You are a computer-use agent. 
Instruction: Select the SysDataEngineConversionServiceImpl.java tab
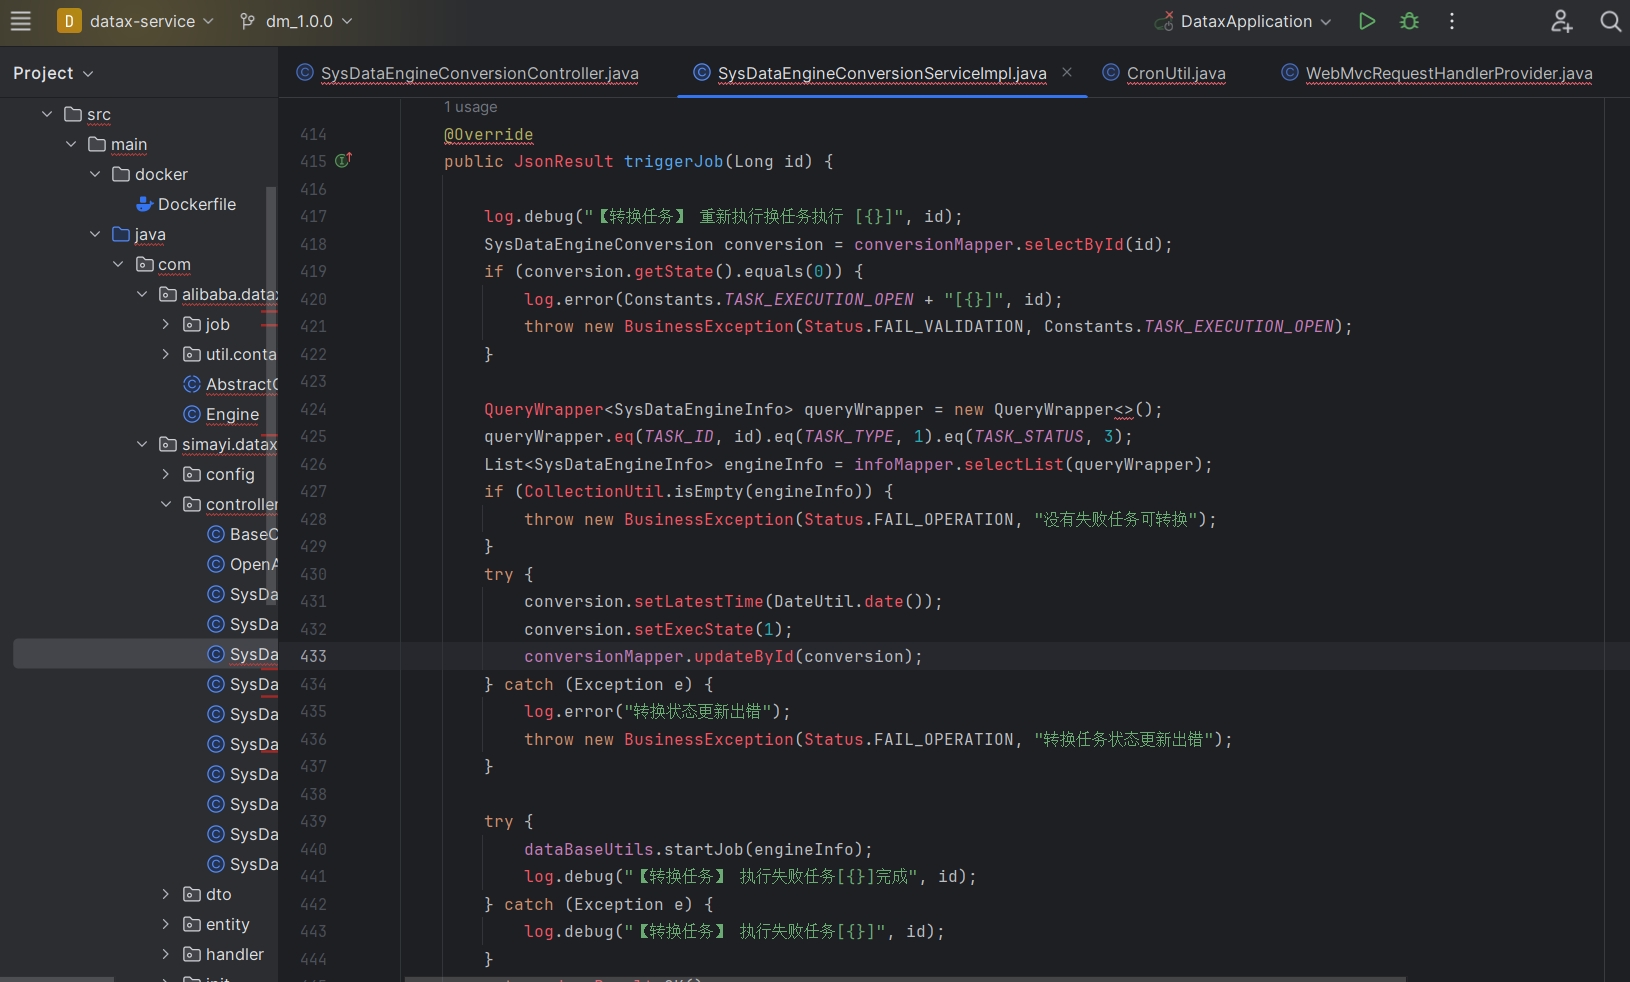[882, 73]
